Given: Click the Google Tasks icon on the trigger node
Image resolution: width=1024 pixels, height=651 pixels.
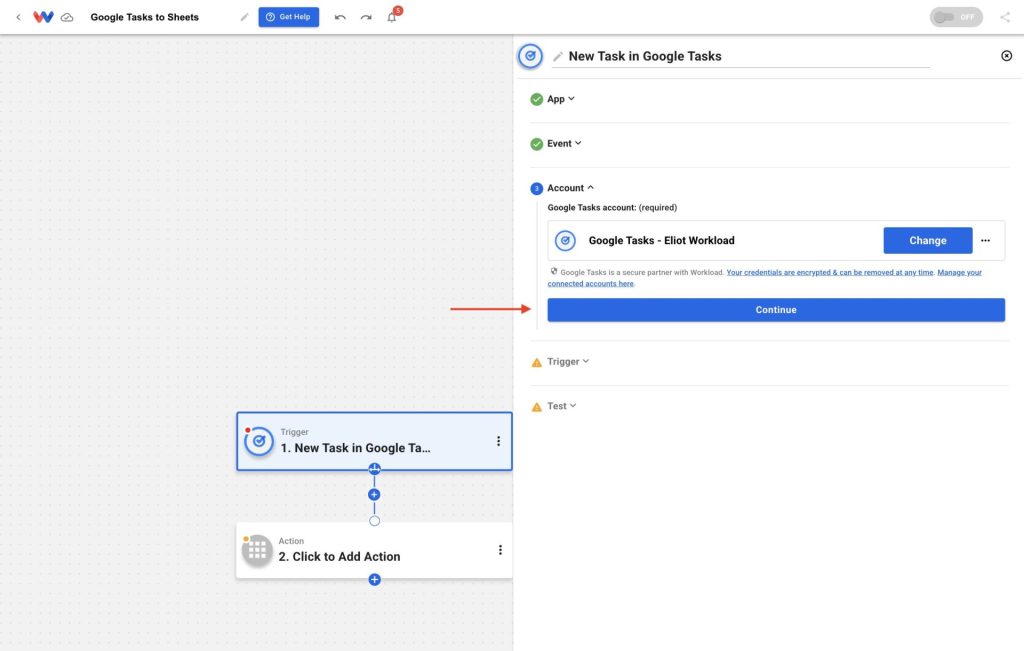Looking at the screenshot, I should (x=259, y=441).
